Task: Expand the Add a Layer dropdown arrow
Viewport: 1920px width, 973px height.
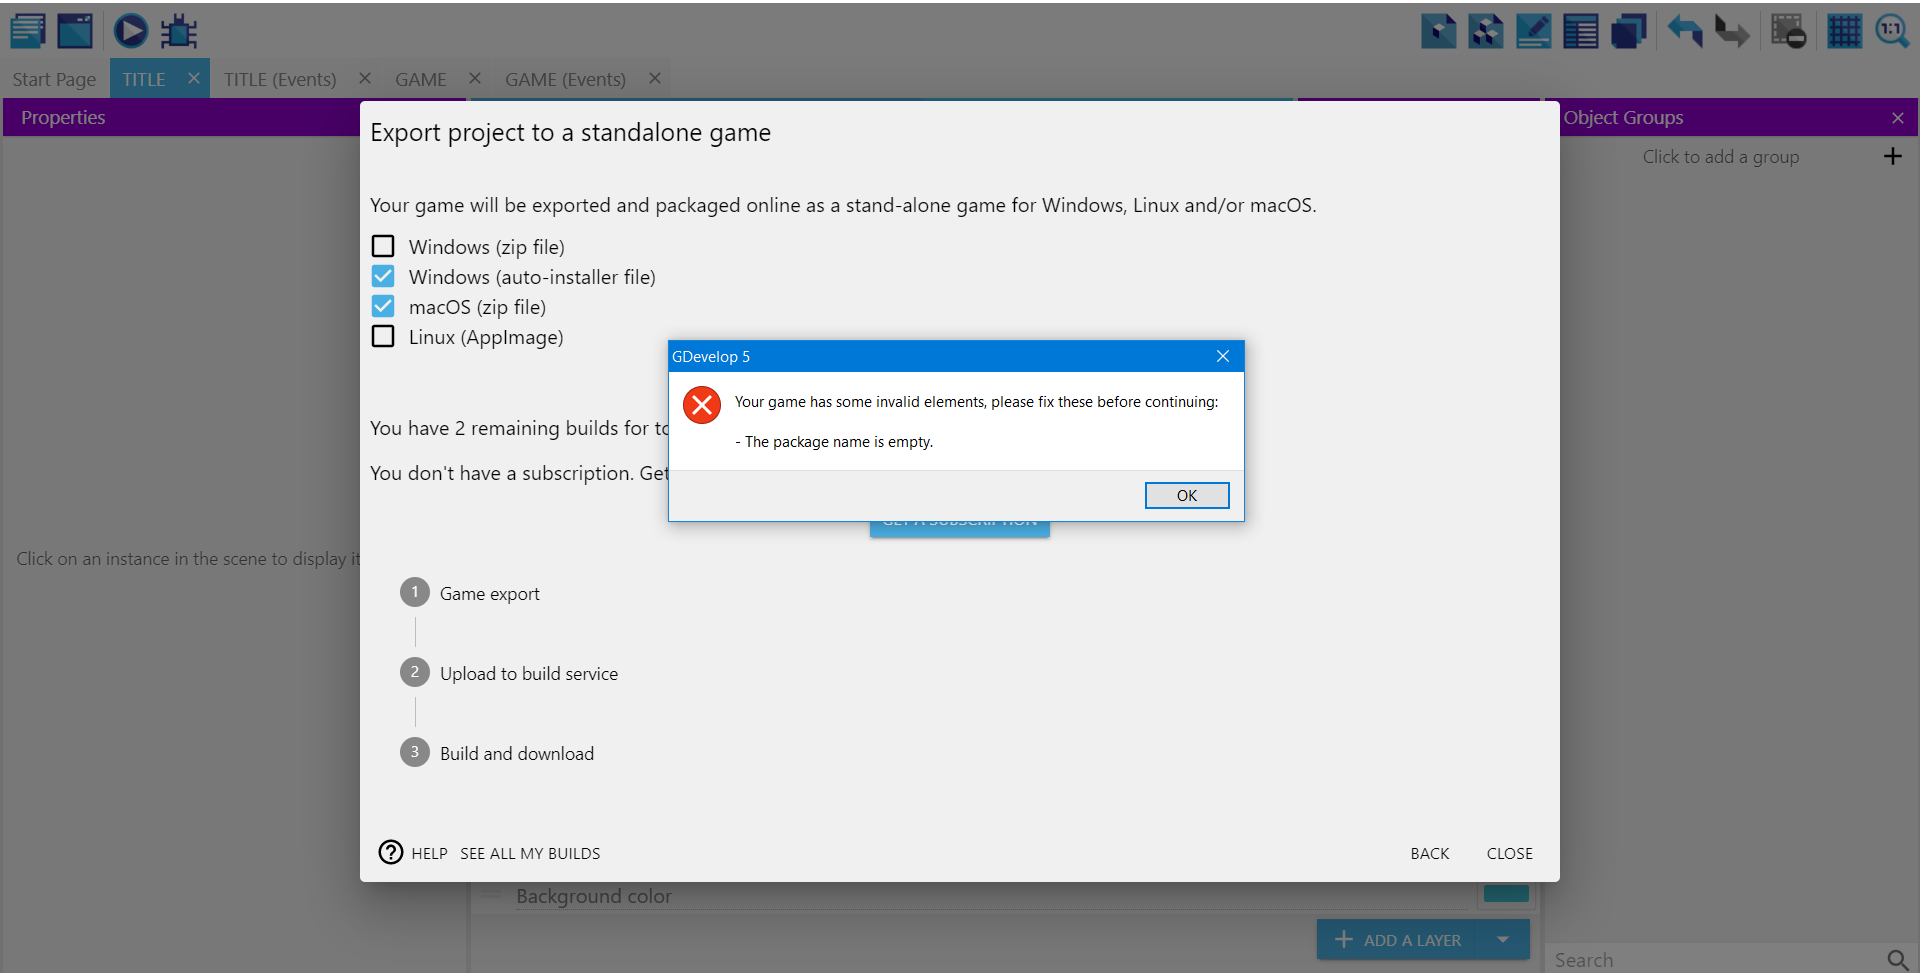Action: pyautogui.click(x=1502, y=940)
